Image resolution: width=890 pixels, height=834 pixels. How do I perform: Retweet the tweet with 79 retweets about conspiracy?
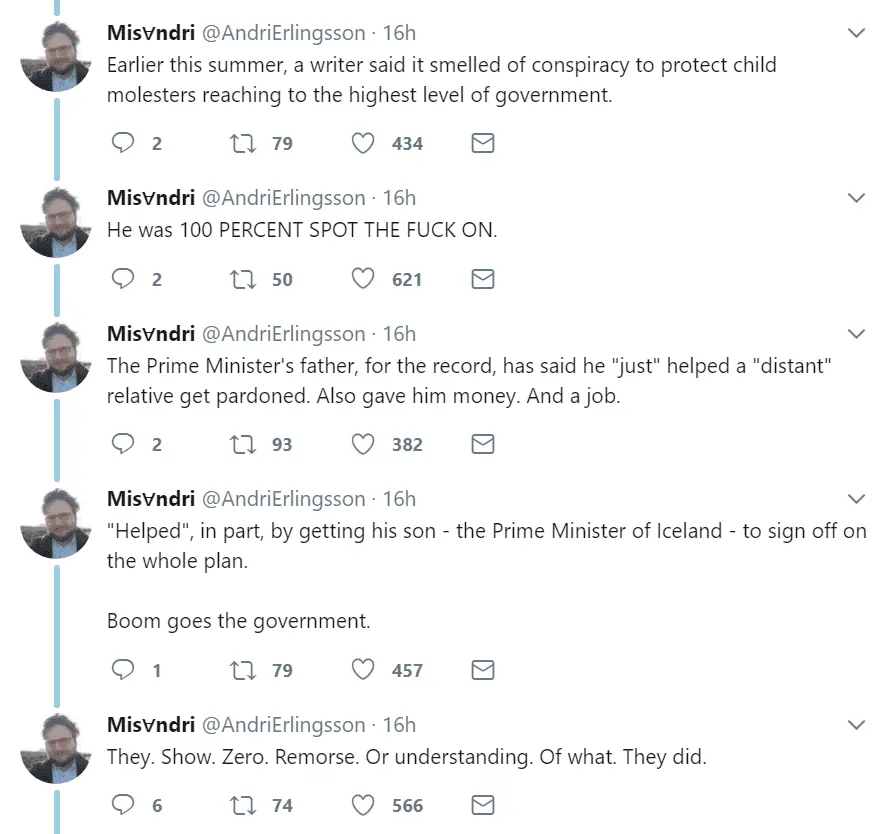[243, 144]
